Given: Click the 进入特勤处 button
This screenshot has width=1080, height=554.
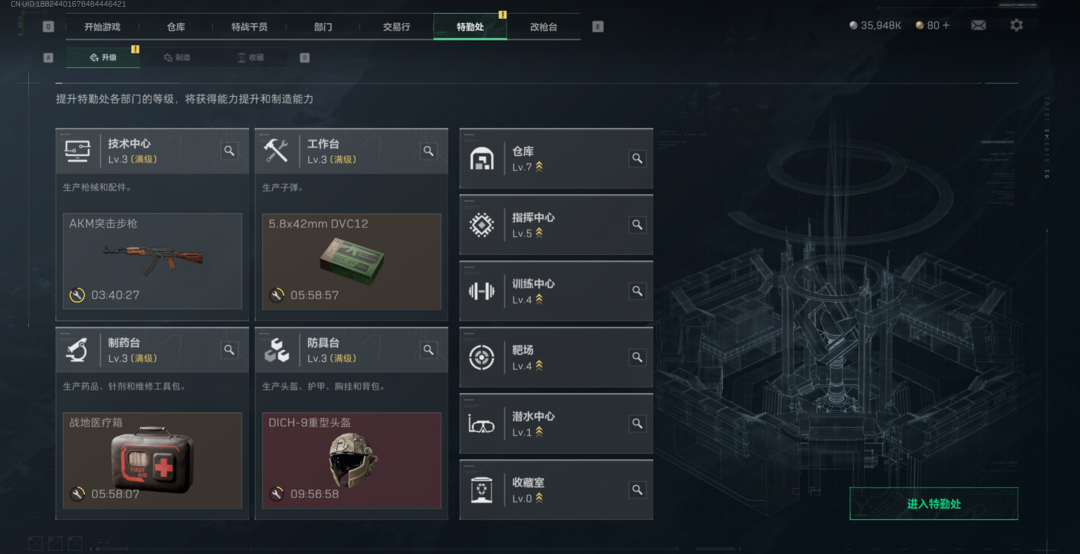Looking at the screenshot, I should (933, 504).
